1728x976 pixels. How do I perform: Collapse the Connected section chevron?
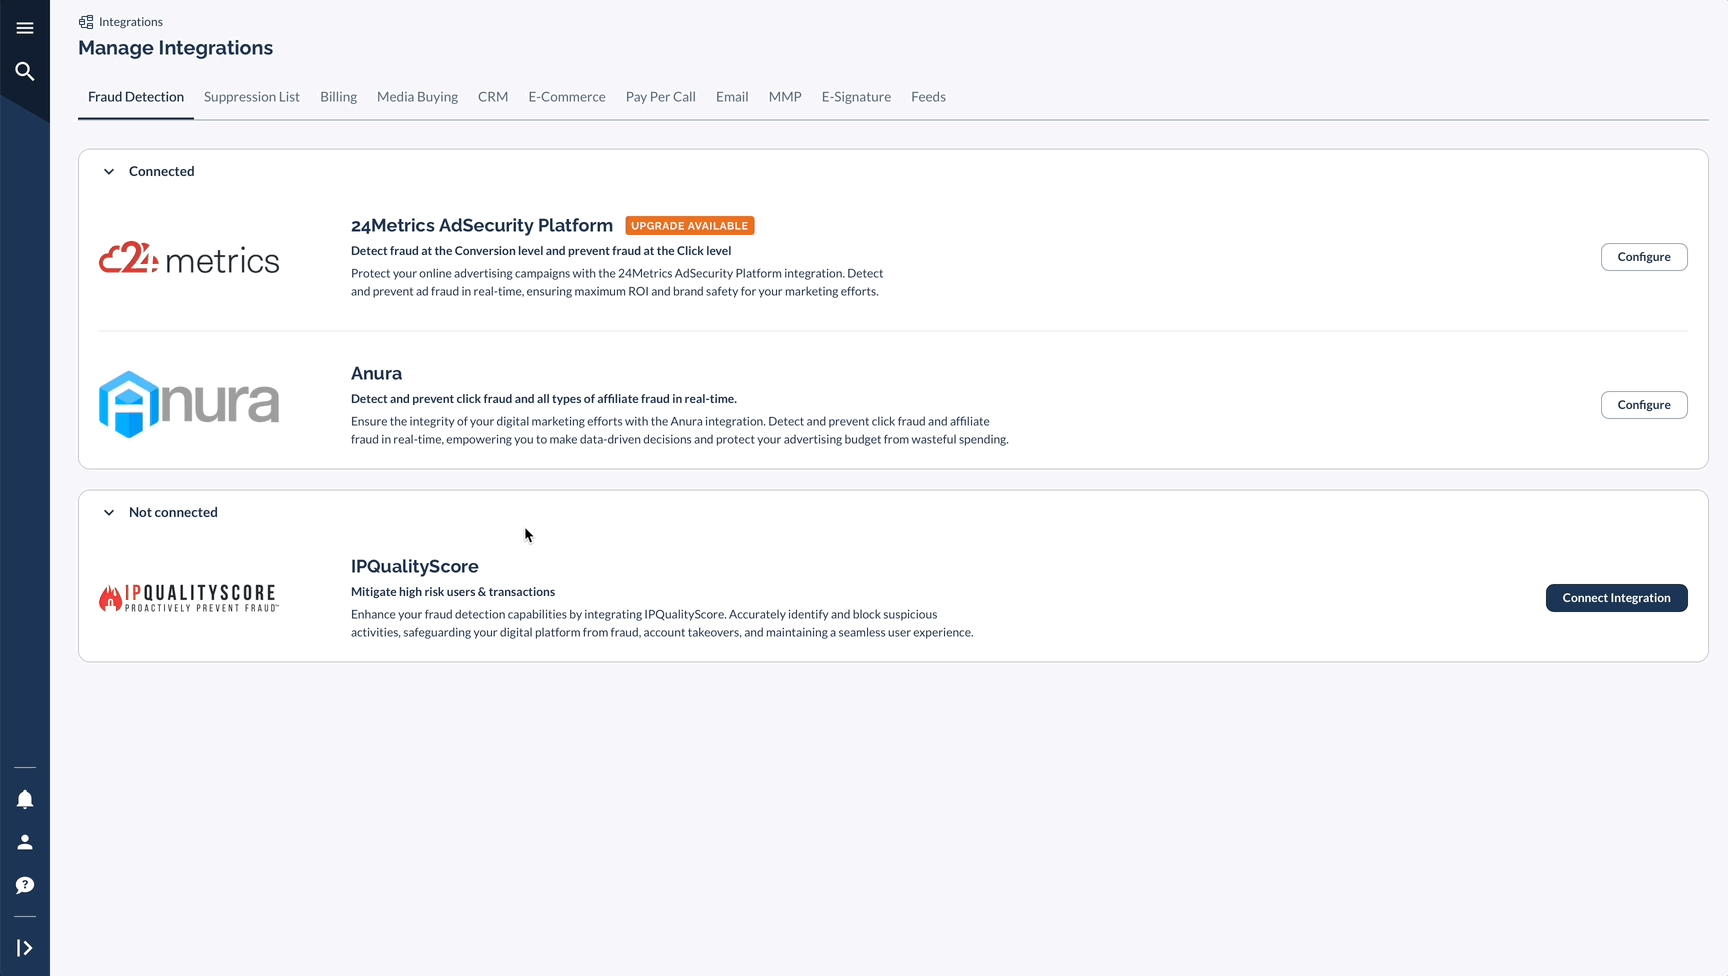point(109,172)
